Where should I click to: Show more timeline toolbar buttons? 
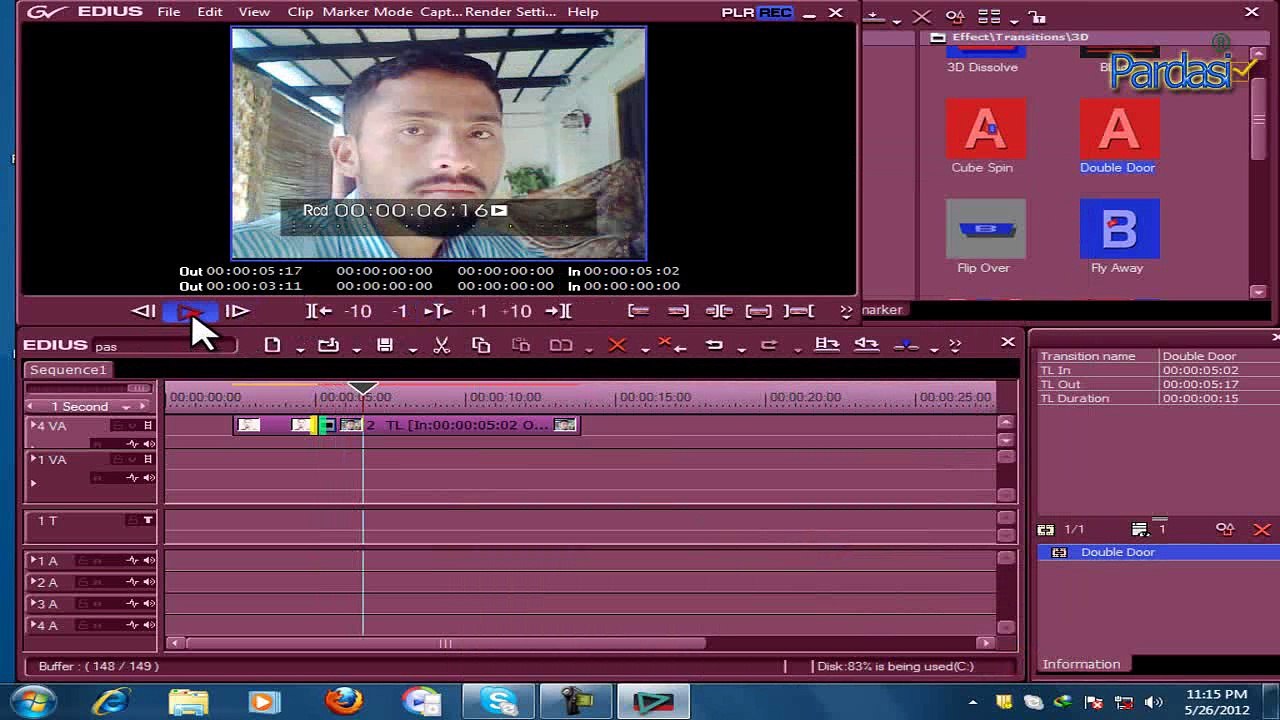click(954, 345)
